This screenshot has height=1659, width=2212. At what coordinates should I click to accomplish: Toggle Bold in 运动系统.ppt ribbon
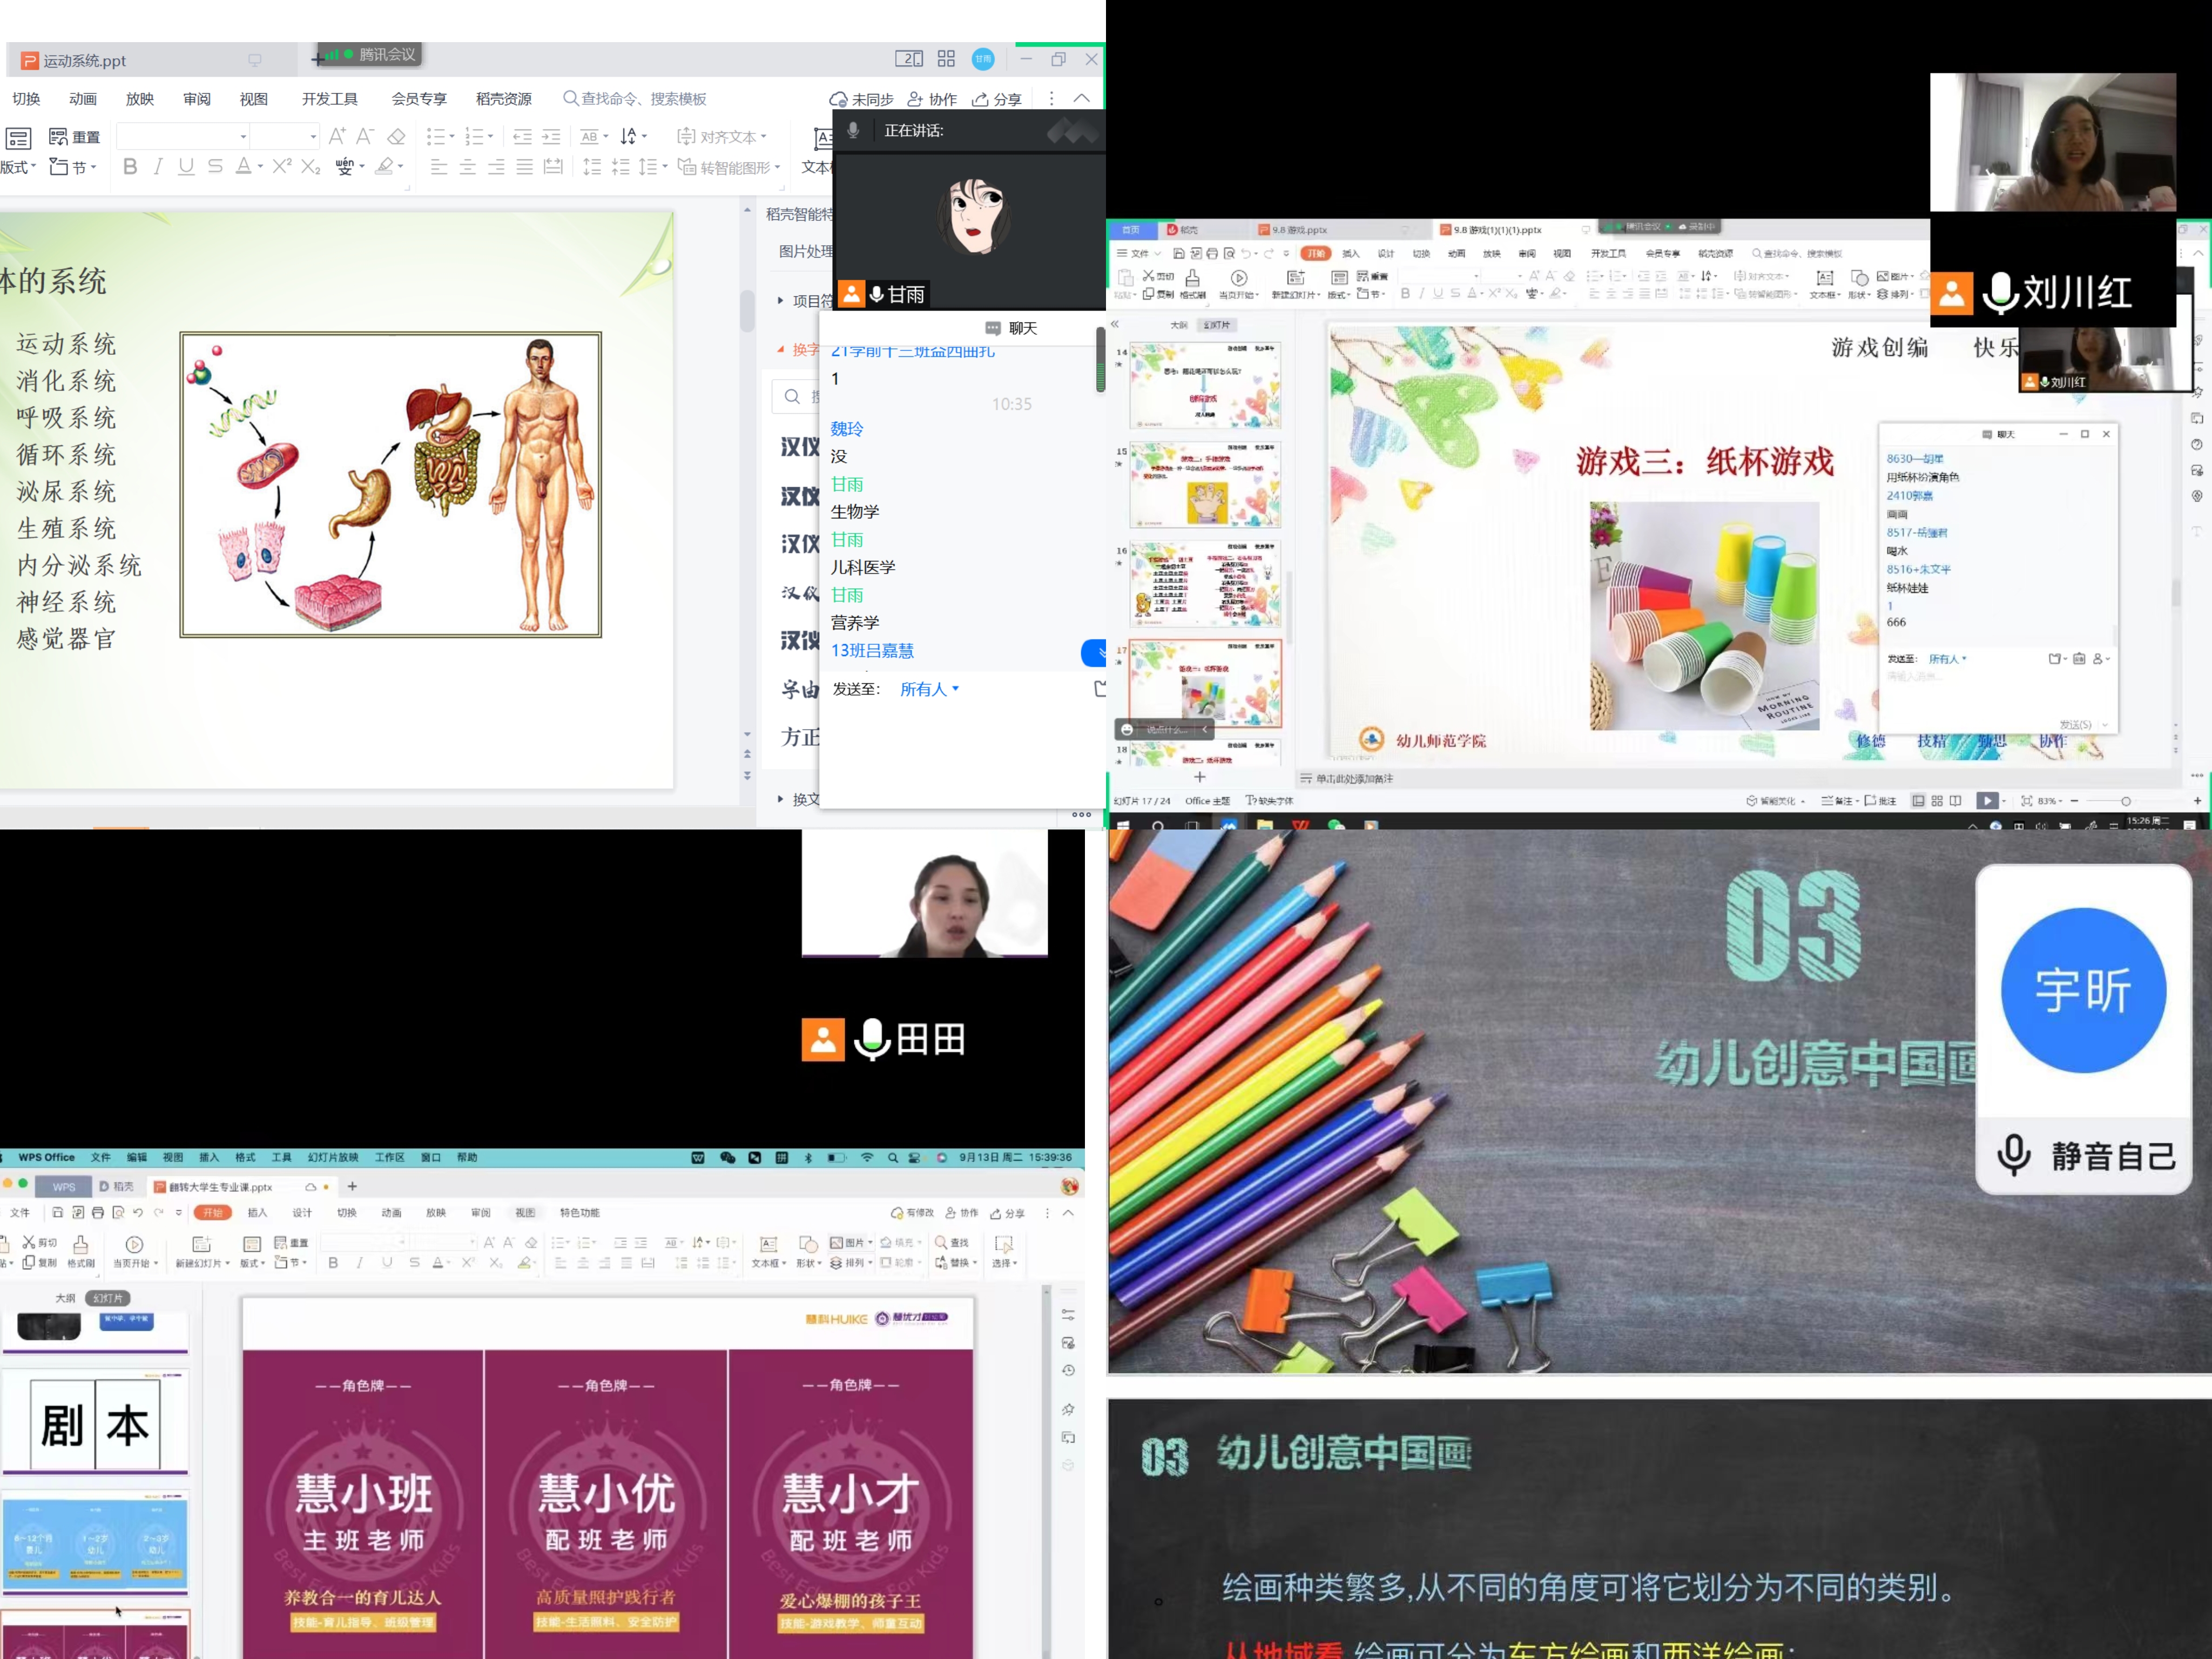(x=130, y=167)
